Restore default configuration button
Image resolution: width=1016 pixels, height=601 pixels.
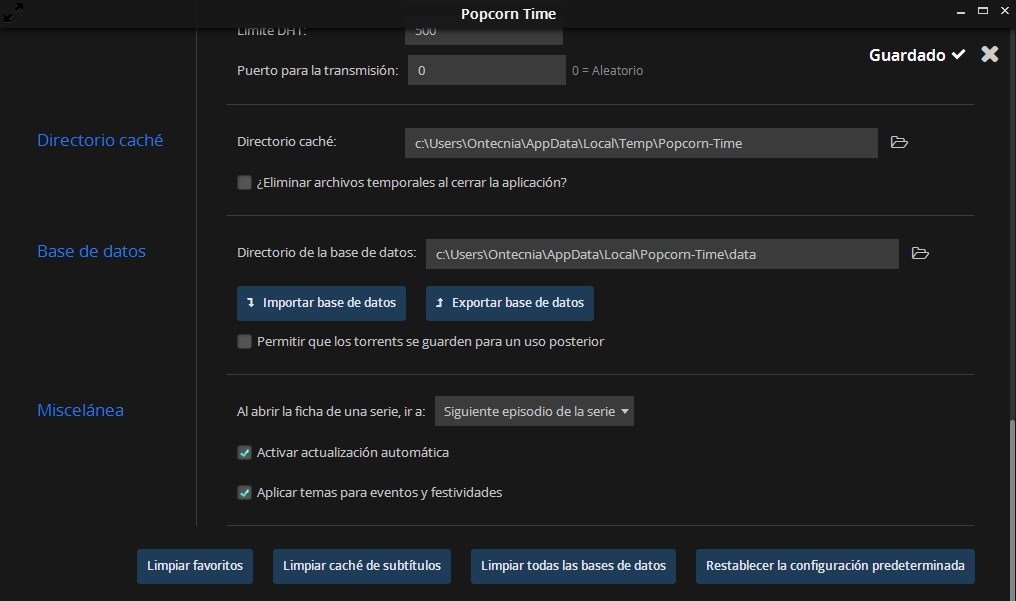835,566
